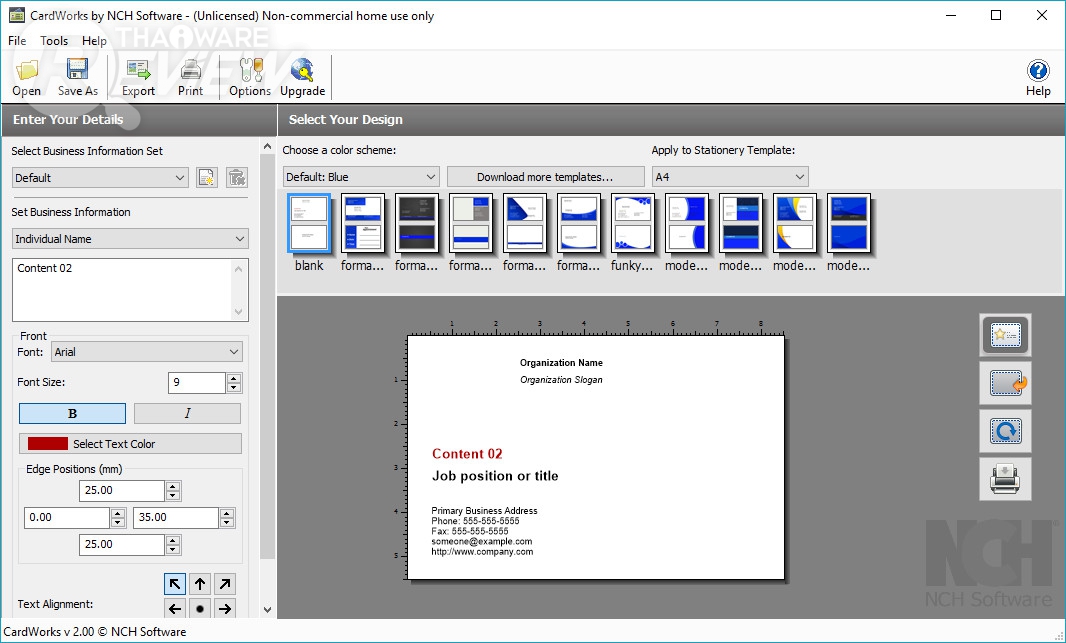Click the red Select Text Color button
The width and height of the screenshot is (1066, 643).
(130, 444)
